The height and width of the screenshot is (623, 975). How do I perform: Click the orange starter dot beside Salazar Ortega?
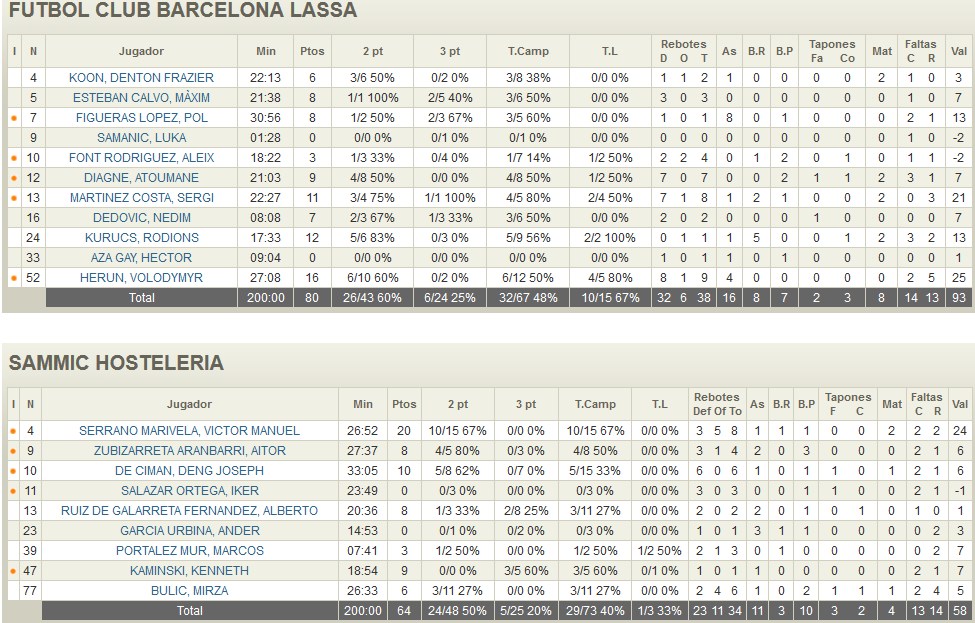tap(14, 491)
